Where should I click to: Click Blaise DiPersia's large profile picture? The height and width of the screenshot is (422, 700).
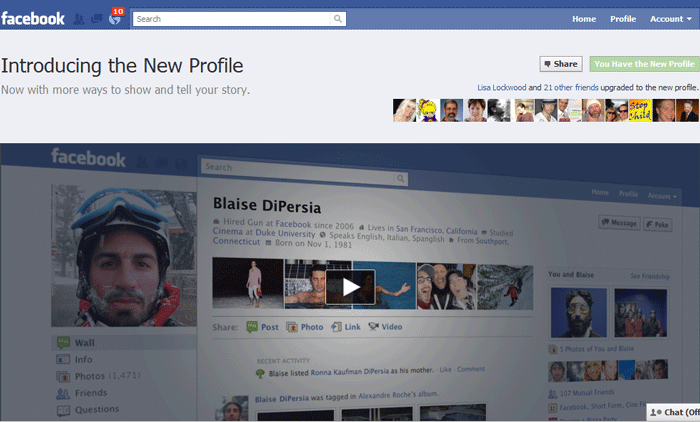coord(124,256)
